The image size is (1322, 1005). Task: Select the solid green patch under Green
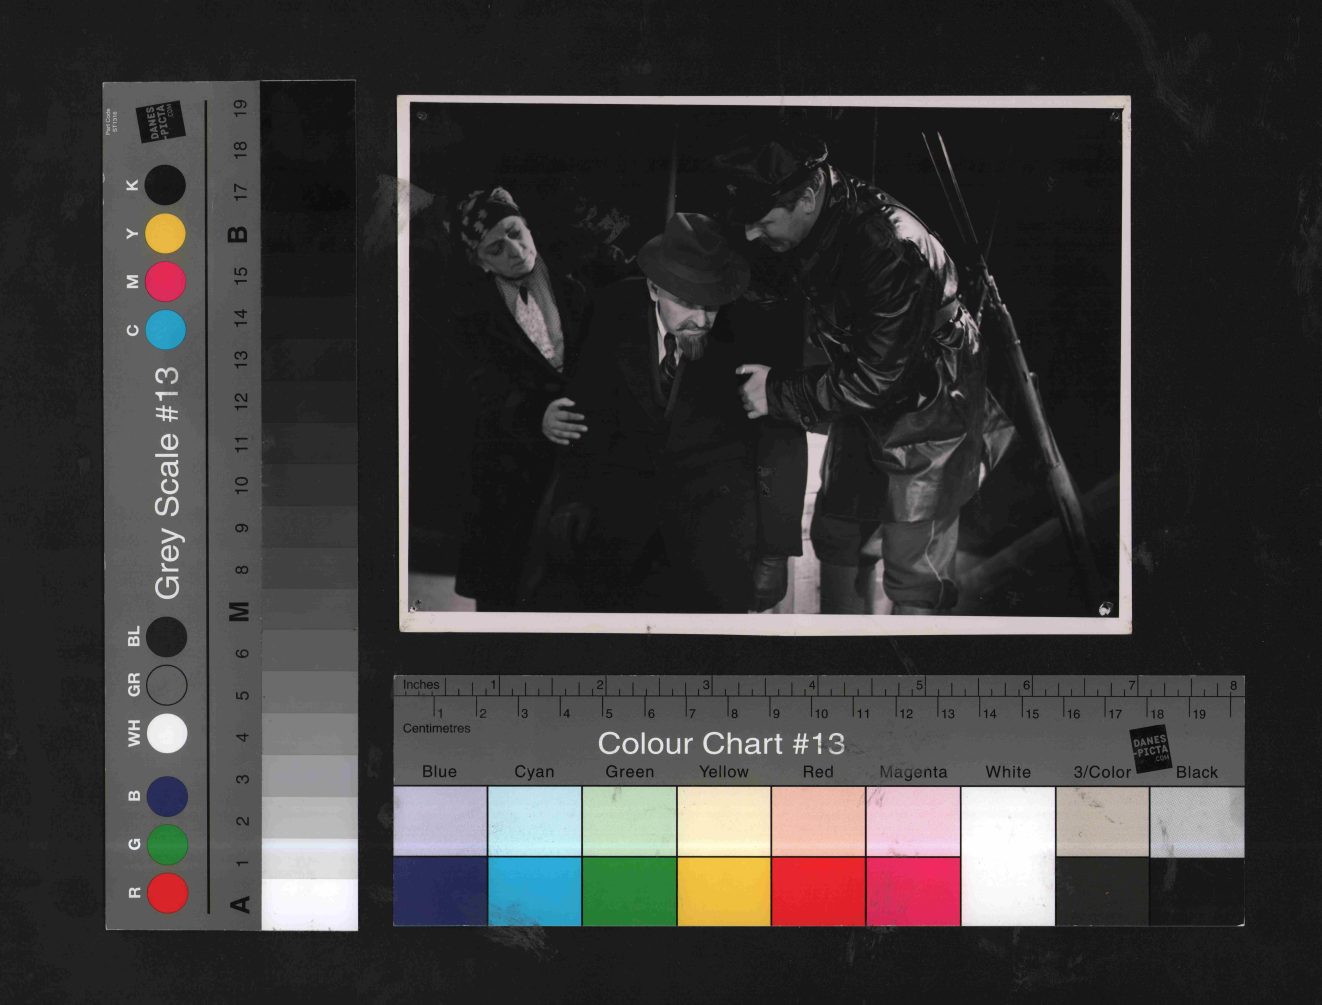click(x=629, y=891)
